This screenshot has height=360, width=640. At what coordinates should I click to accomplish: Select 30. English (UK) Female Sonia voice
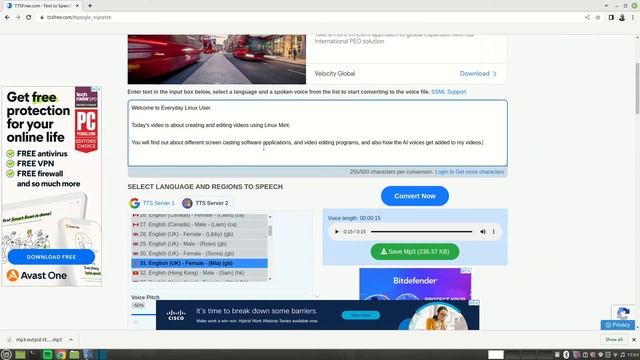point(199,253)
